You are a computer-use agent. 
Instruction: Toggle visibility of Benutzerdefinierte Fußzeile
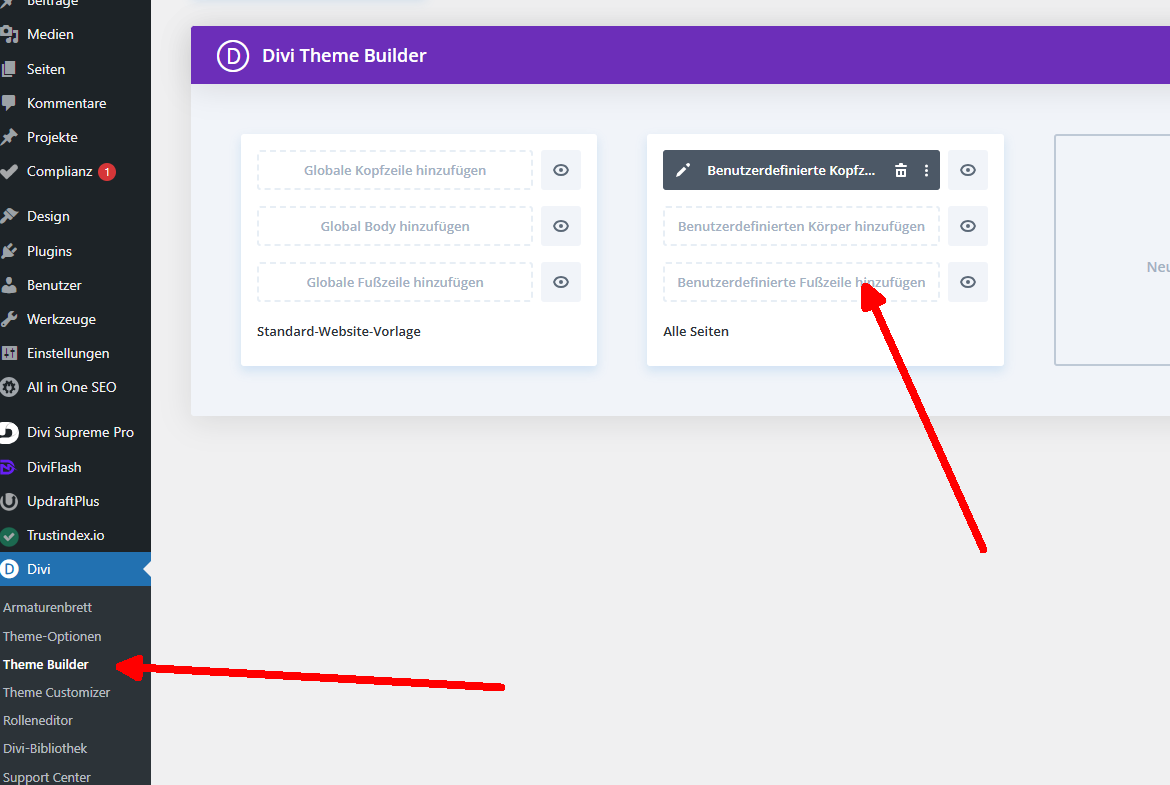(x=968, y=282)
